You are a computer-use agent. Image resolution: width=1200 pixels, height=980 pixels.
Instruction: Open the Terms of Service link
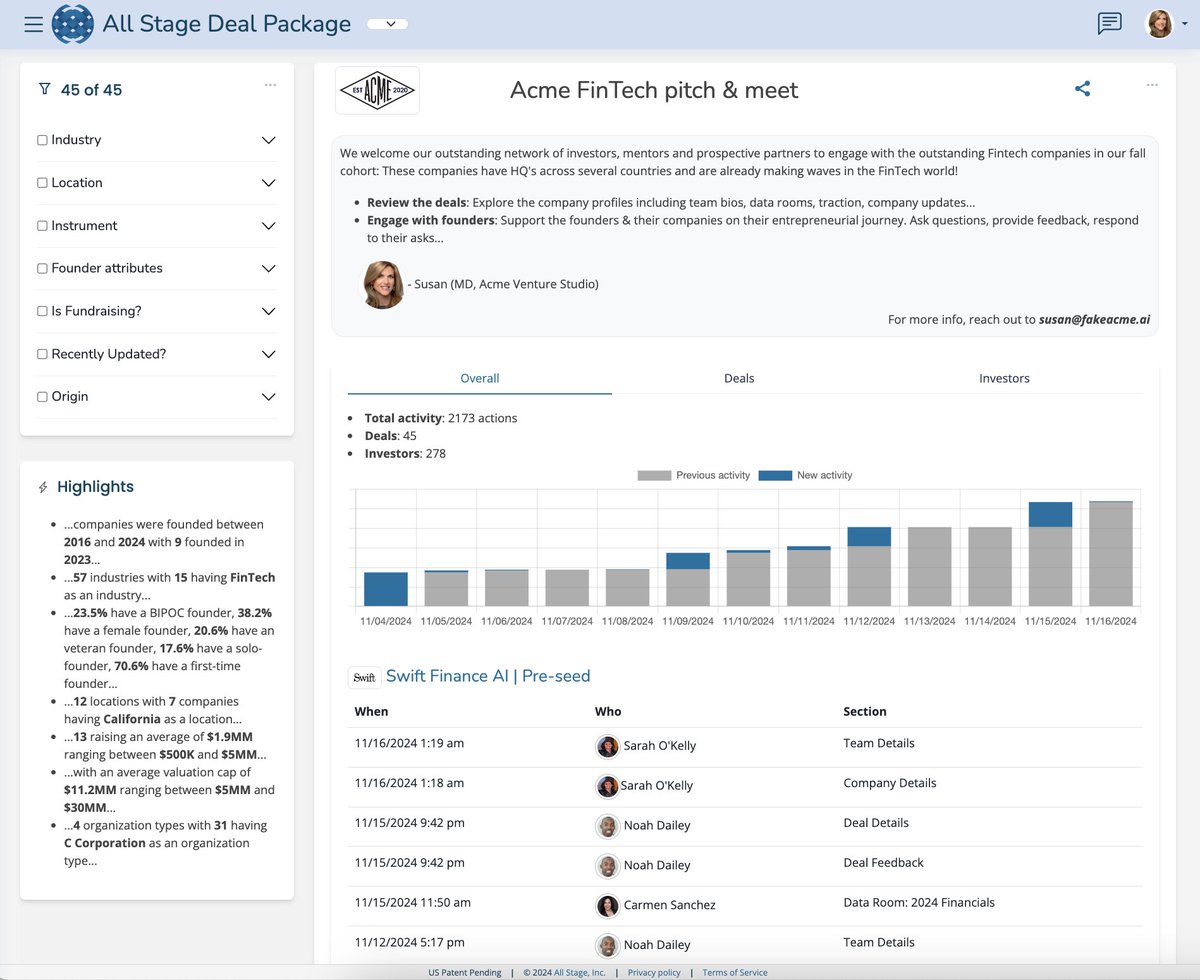point(735,972)
